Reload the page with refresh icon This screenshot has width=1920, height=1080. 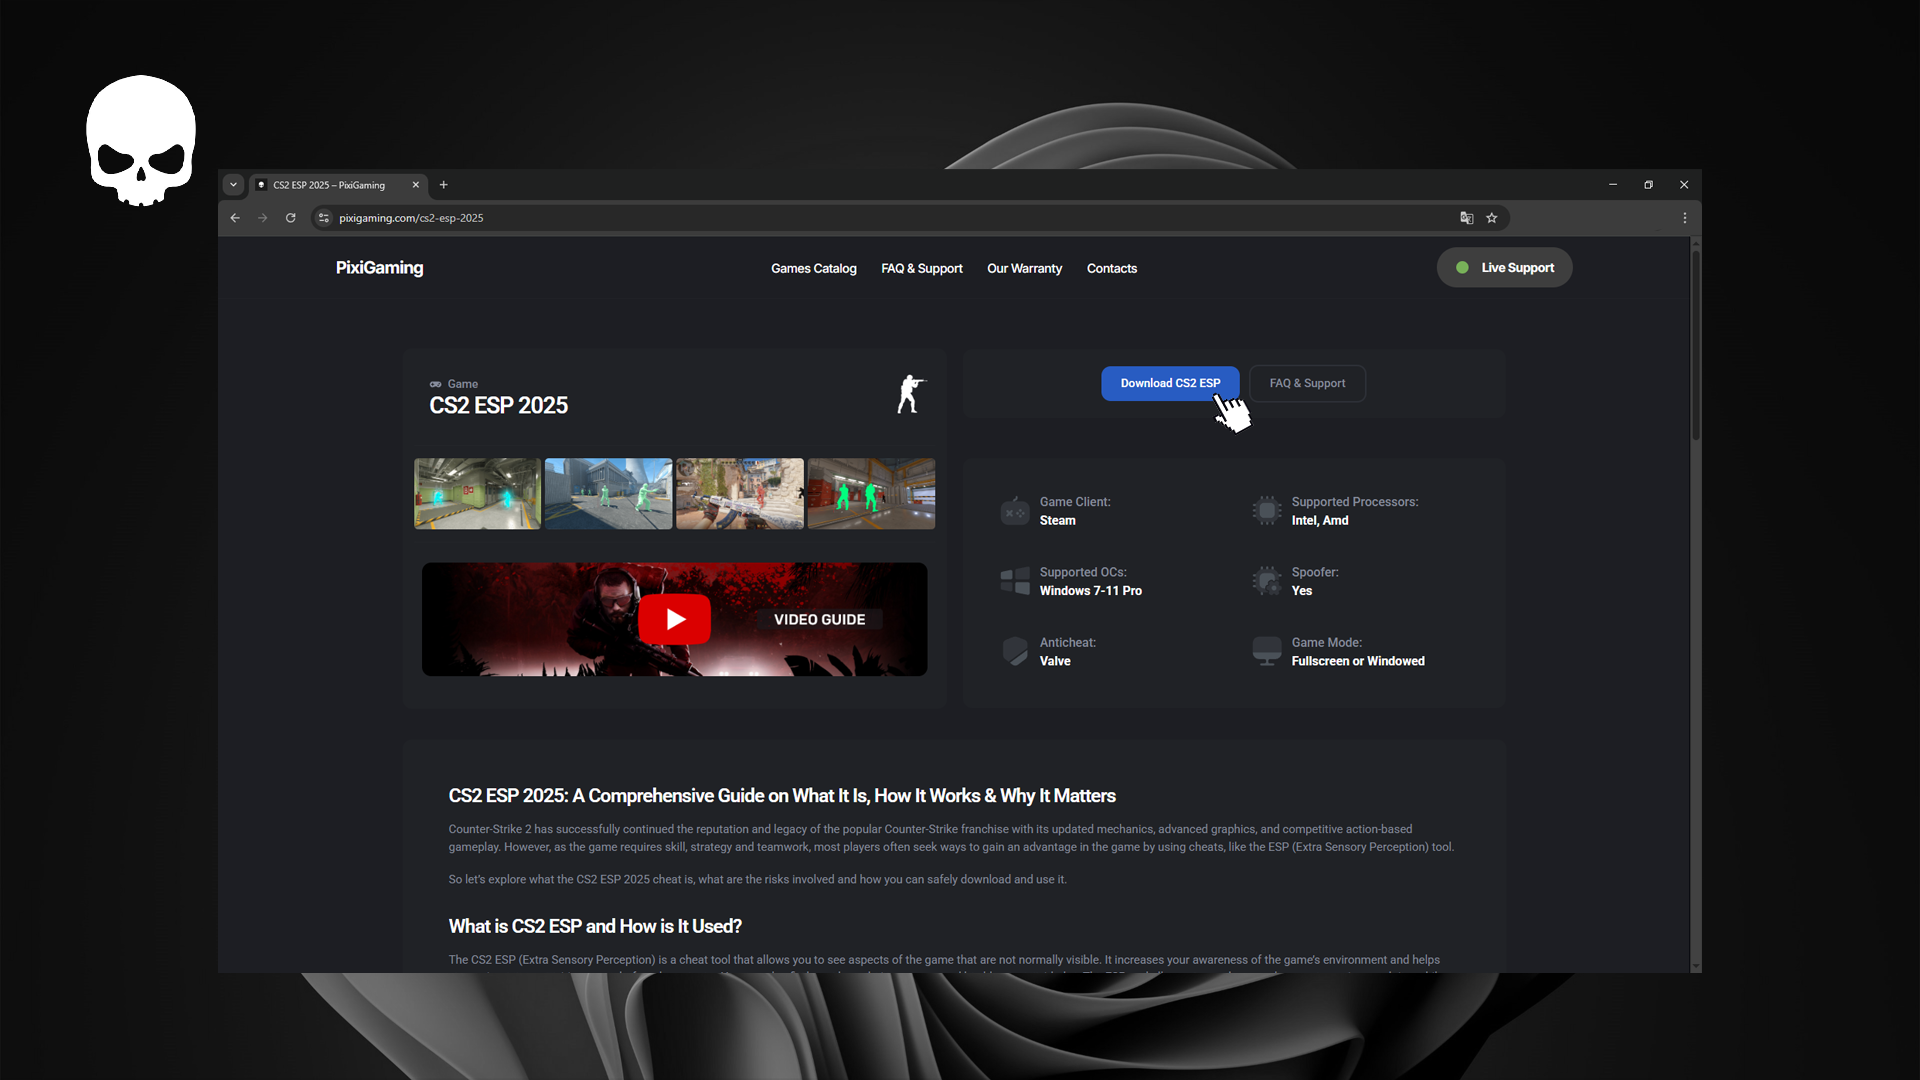(291, 218)
